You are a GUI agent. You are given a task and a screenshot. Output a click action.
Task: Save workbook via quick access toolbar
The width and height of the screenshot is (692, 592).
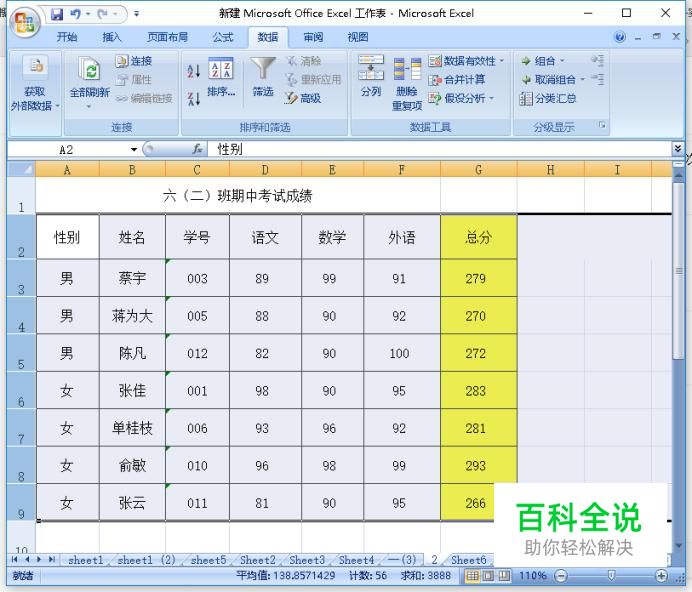tap(57, 15)
